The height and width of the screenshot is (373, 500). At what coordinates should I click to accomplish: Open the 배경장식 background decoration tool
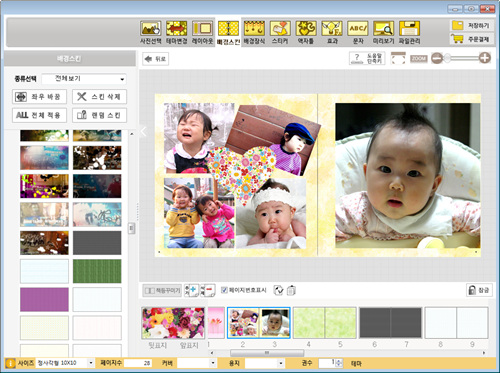point(254,32)
